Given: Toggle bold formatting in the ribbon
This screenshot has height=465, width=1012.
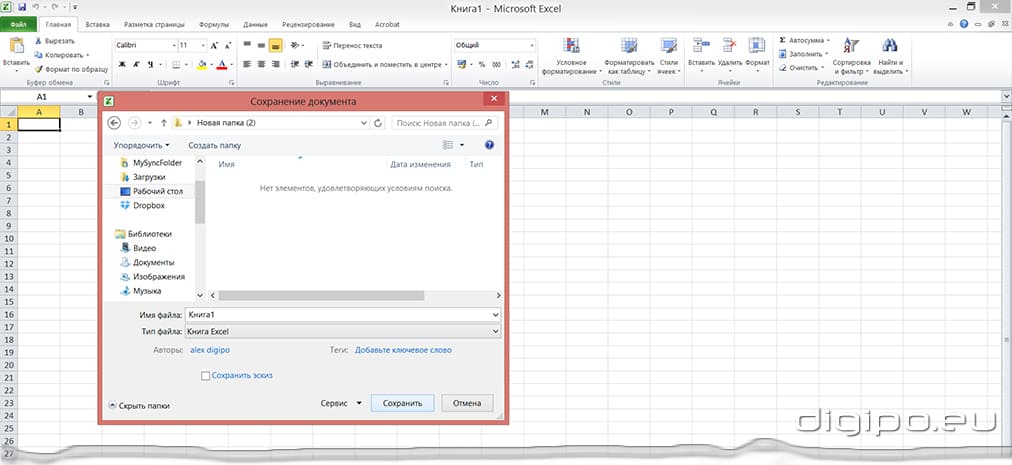Looking at the screenshot, I should (122, 64).
